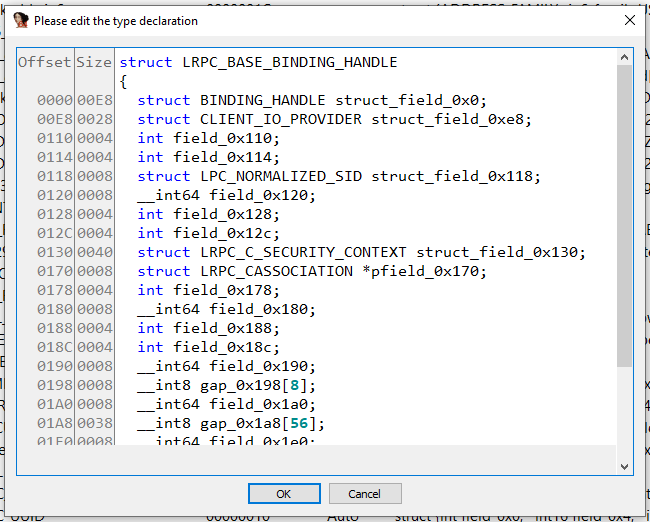Click the BINDING_HANDLE struct_field_0x0 line

[x=312, y=100]
